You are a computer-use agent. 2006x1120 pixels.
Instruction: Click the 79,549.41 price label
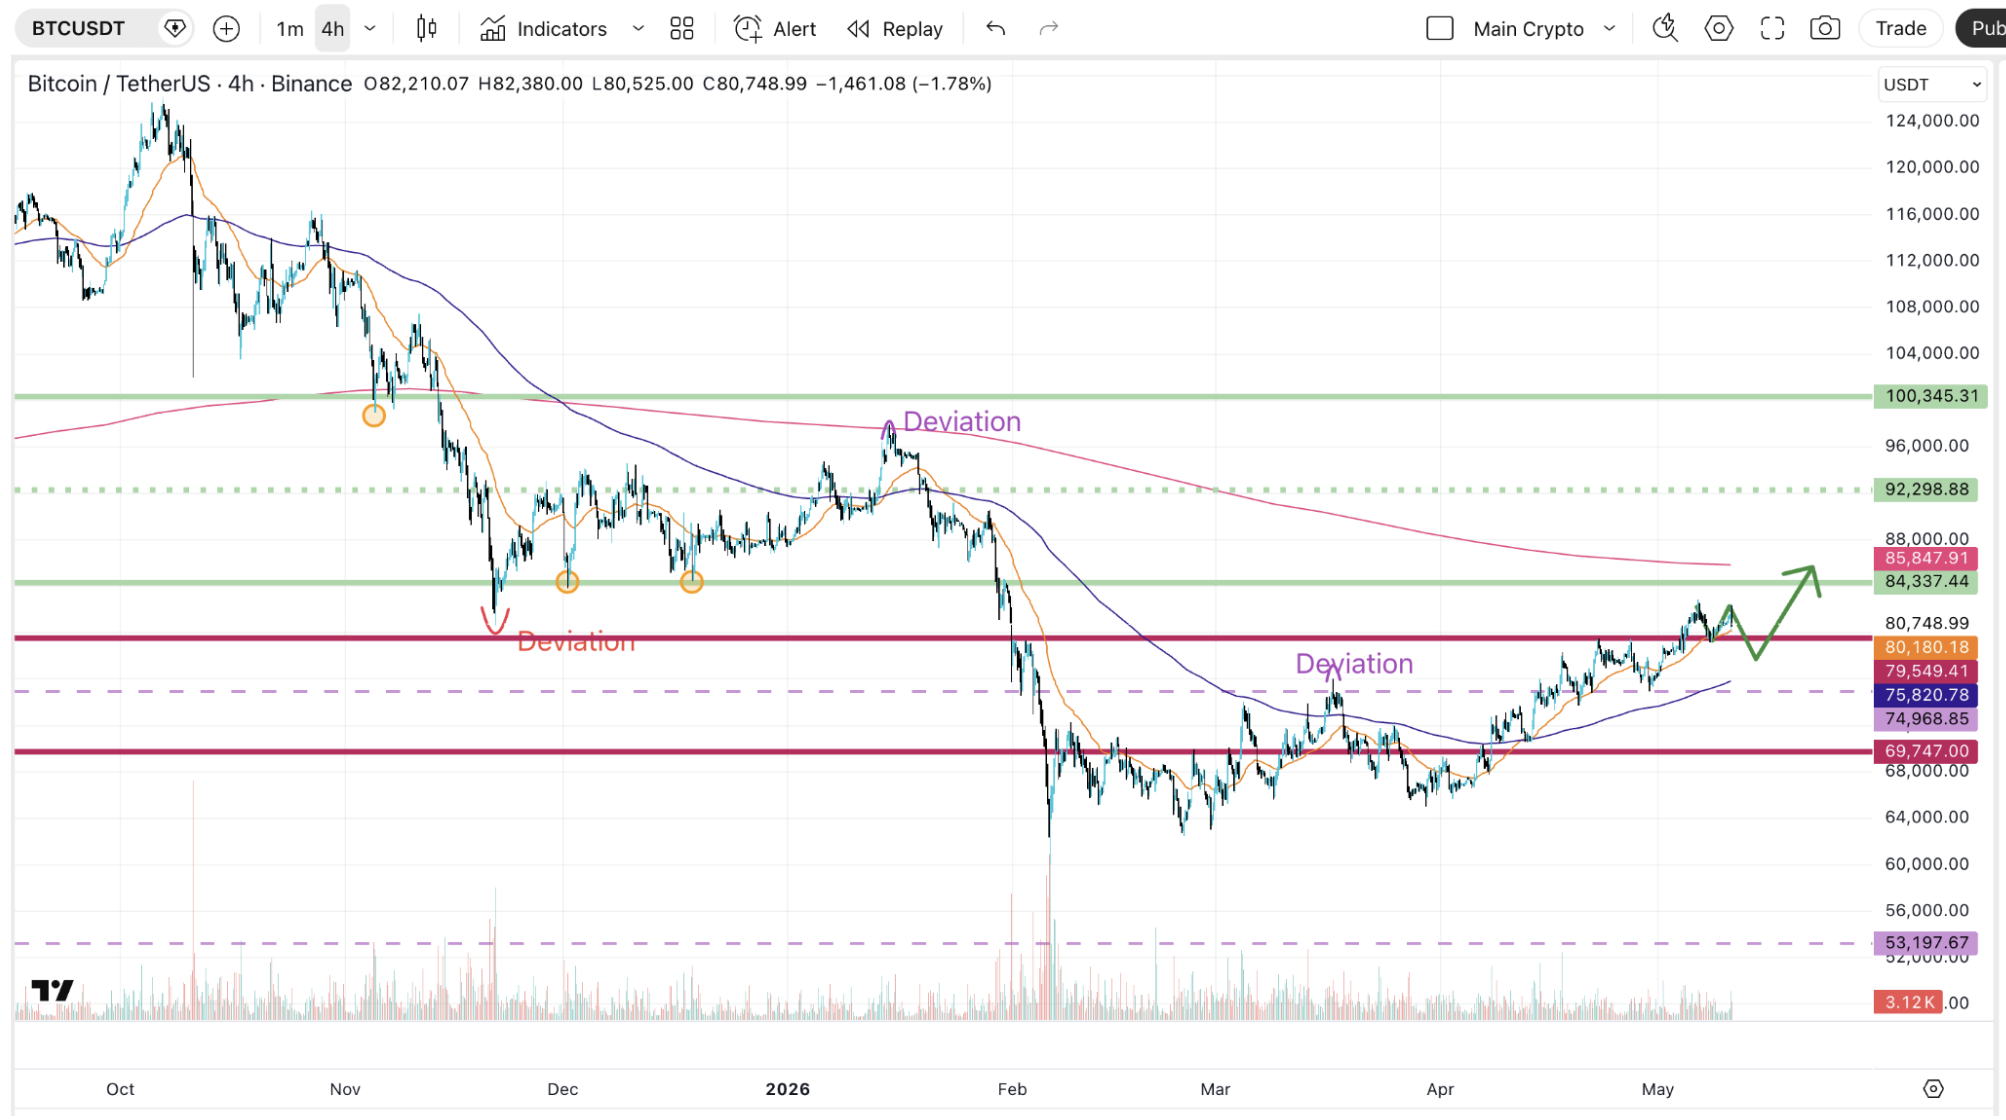point(1926,671)
